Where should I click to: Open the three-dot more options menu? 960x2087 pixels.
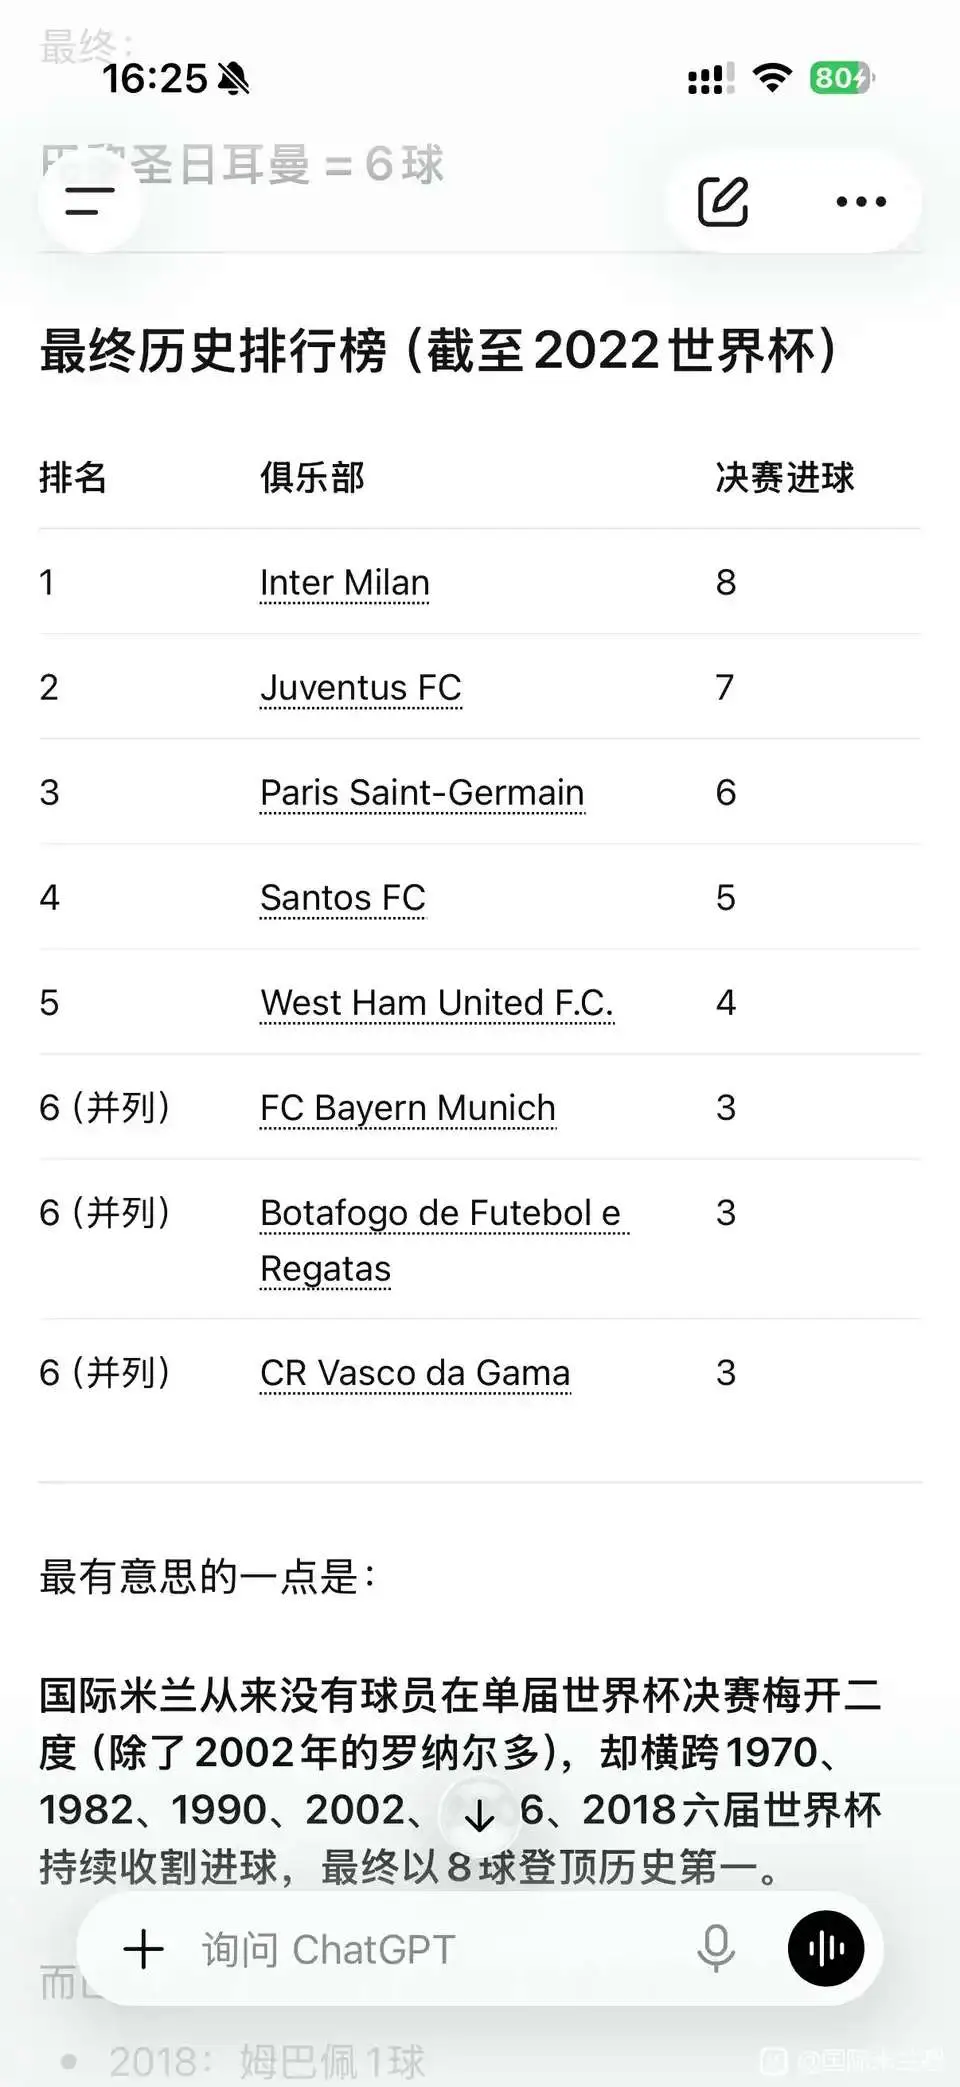pos(861,201)
